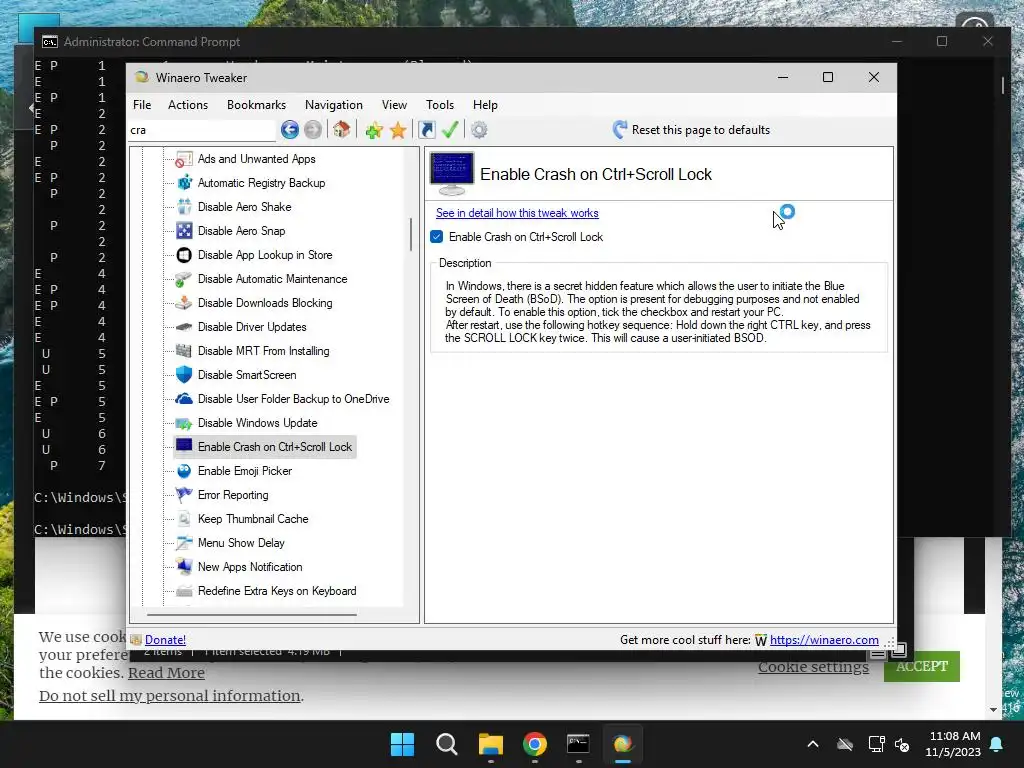
Task: Select Menu Show Delay icon
Action: [184, 543]
